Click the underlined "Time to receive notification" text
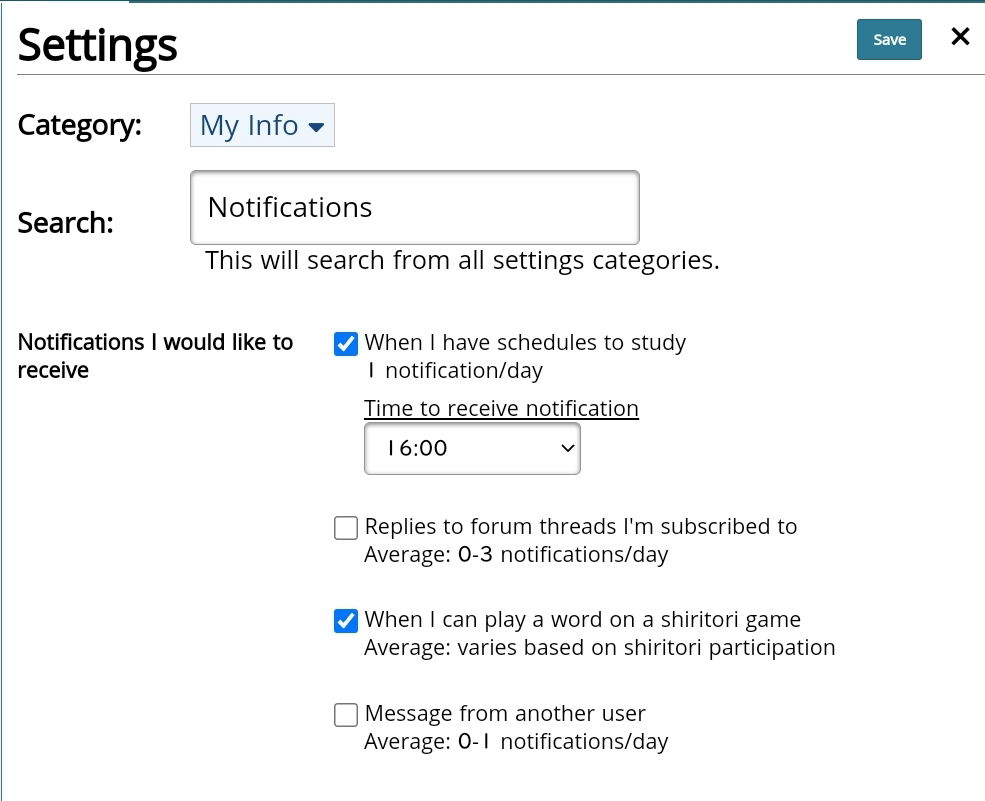This screenshot has height=801, width=985. [x=501, y=408]
